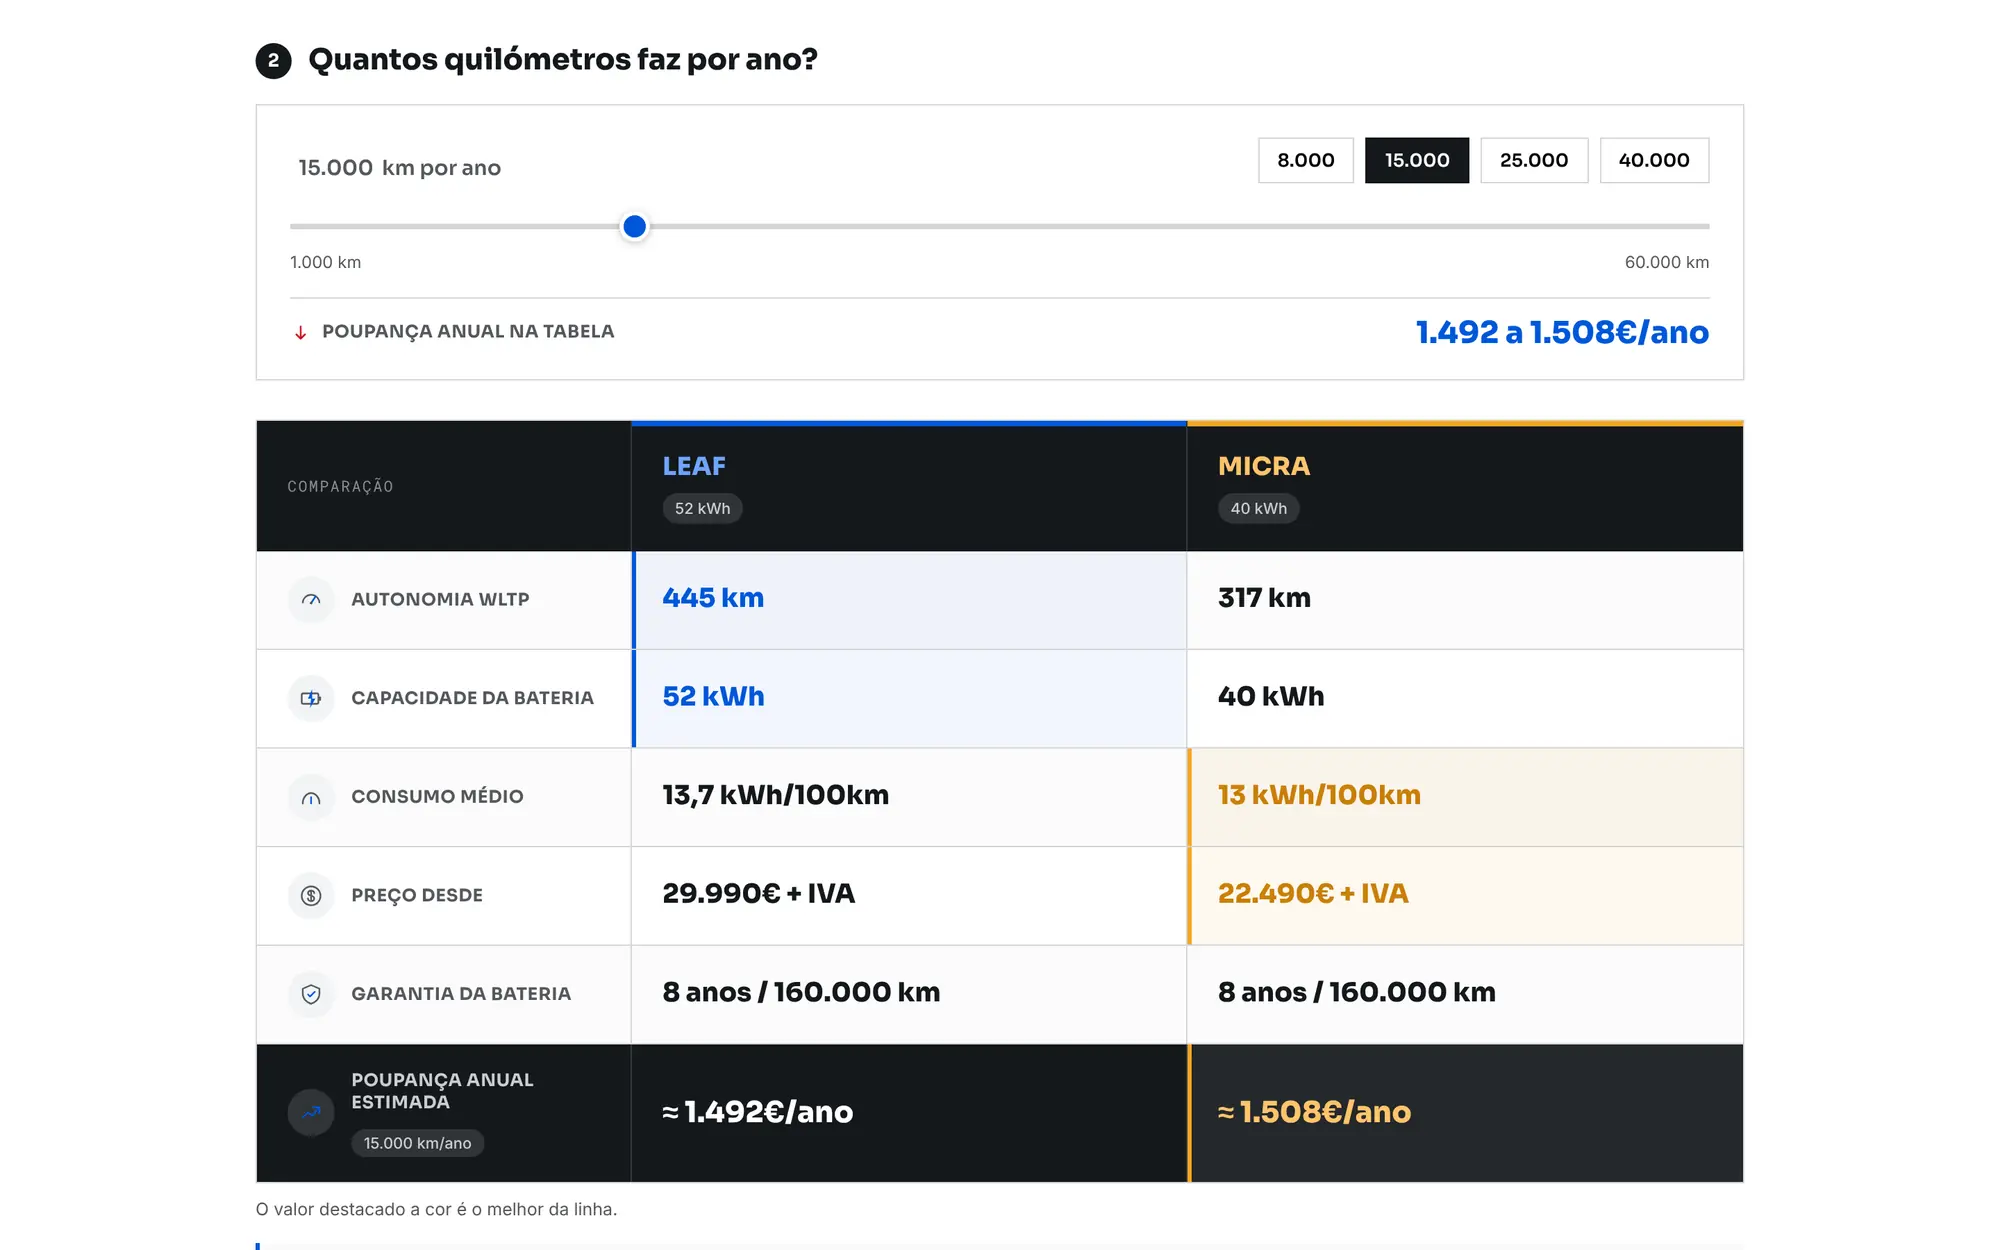Click the 445 km autonomy value
Image resolution: width=2000 pixels, height=1250 pixels.
click(x=713, y=598)
